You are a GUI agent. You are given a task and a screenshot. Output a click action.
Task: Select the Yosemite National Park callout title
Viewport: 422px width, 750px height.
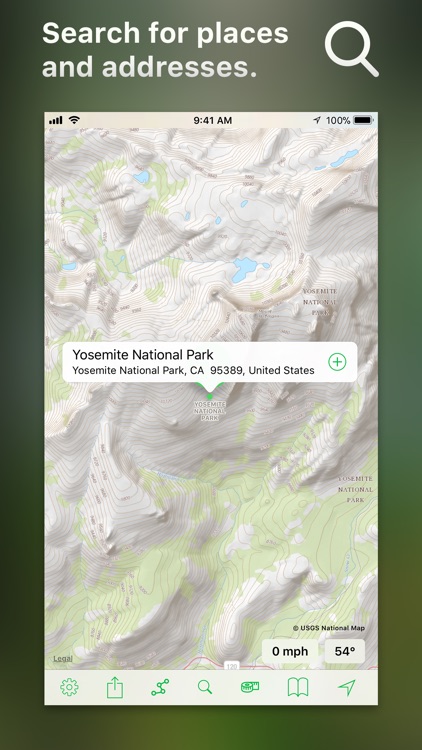click(143, 355)
